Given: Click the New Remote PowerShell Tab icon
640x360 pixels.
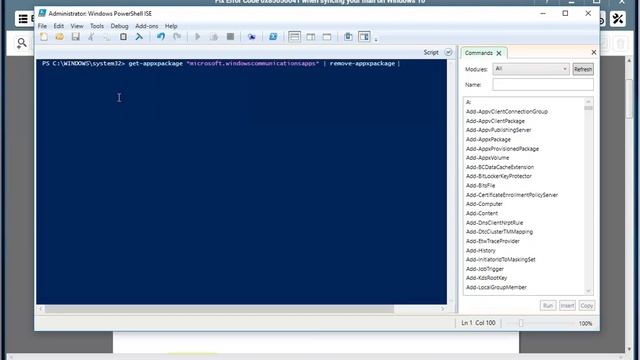Looking at the screenshot, I should 251,37.
